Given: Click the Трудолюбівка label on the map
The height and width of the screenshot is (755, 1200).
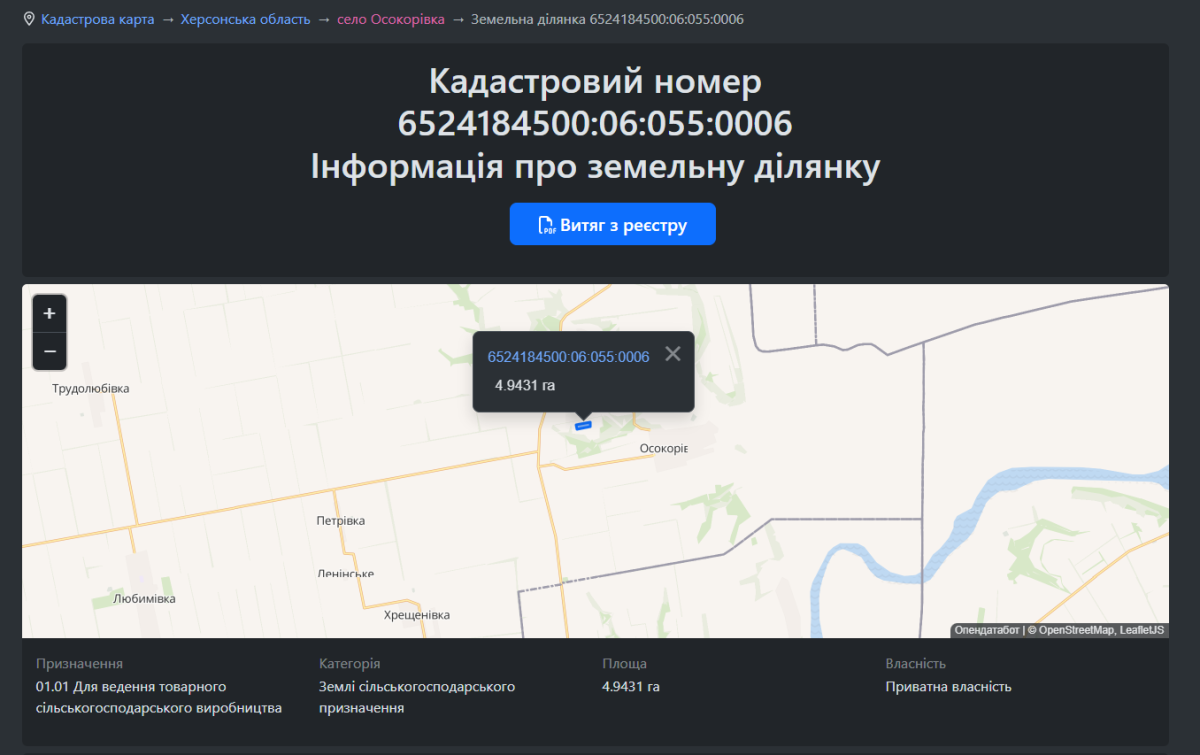Looking at the screenshot, I should pos(91,388).
